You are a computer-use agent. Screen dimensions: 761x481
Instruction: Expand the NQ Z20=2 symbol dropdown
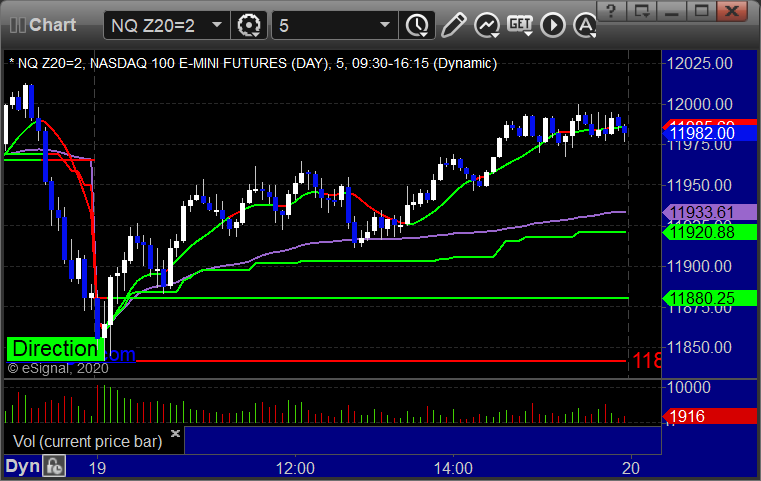(x=217, y=25)
